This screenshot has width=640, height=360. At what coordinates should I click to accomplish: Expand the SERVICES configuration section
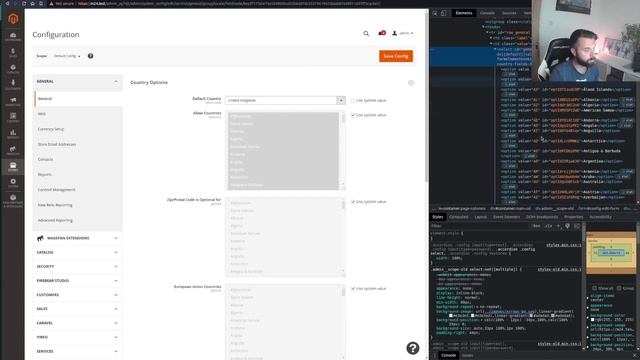click(78, 351)
